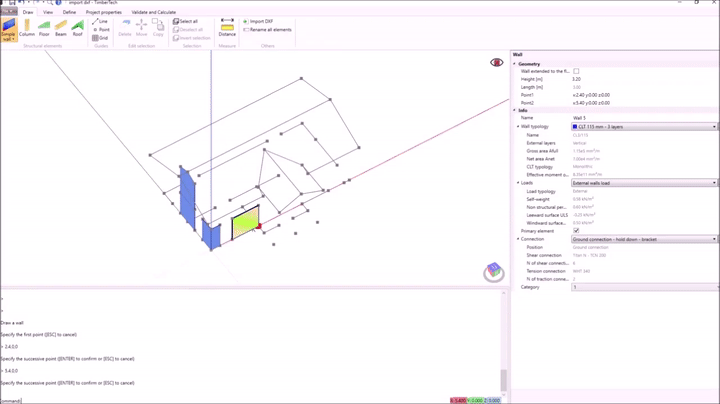Click the 3D view orientation cube

(x=494, y=271)
